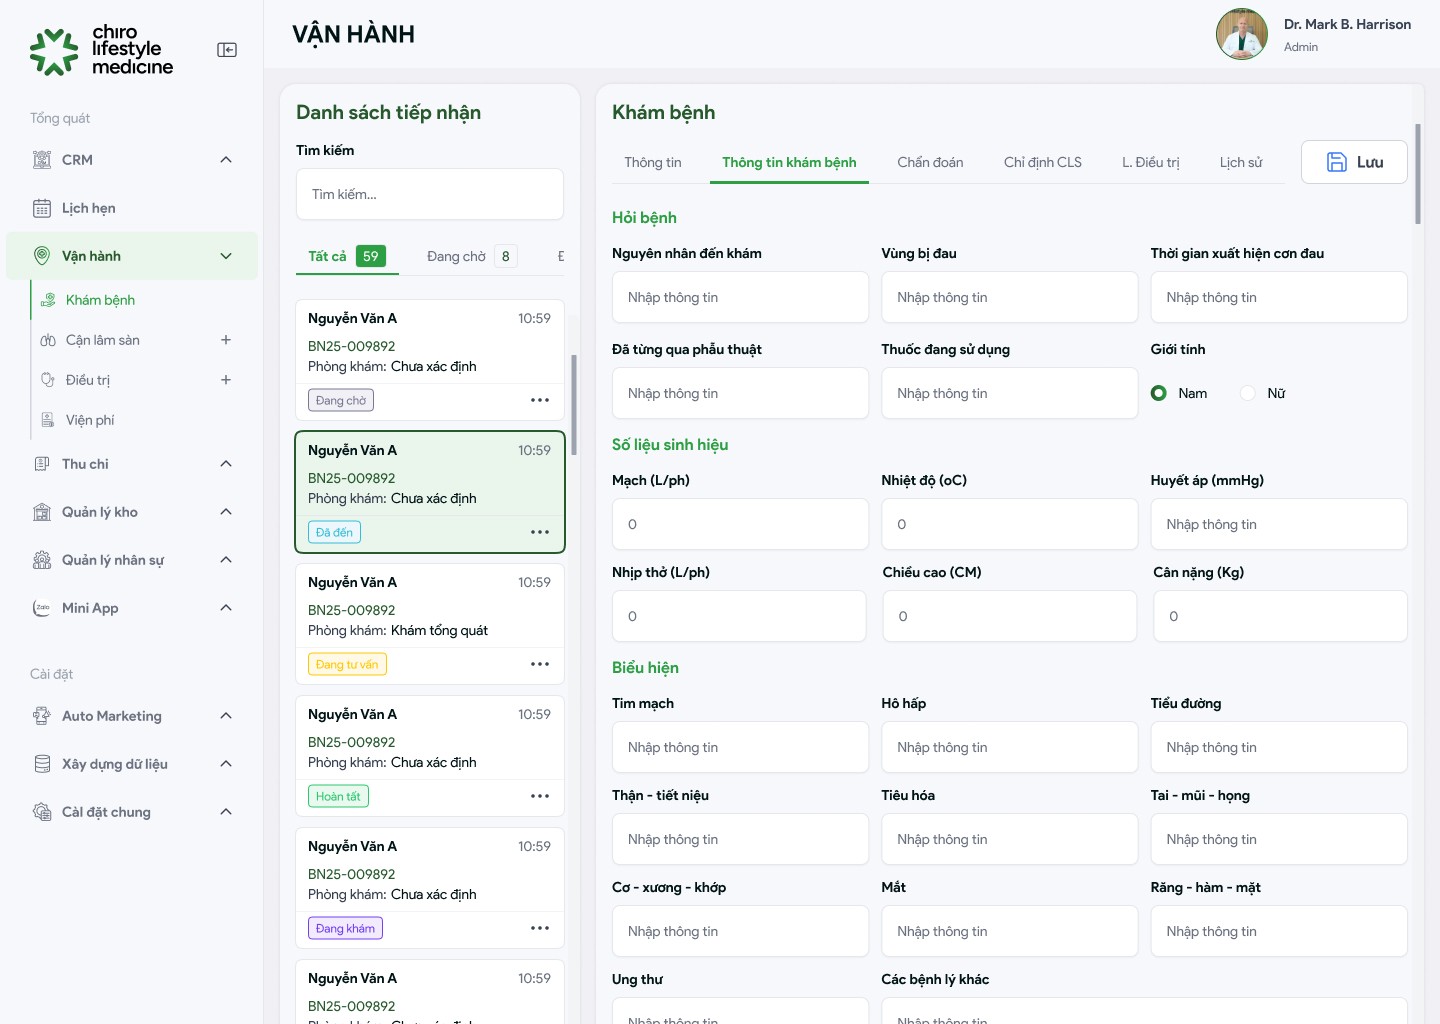The height and width of the screenshot is (1024, 1440).
Task: Click the Viện phí icon
Action: point(48,420)
